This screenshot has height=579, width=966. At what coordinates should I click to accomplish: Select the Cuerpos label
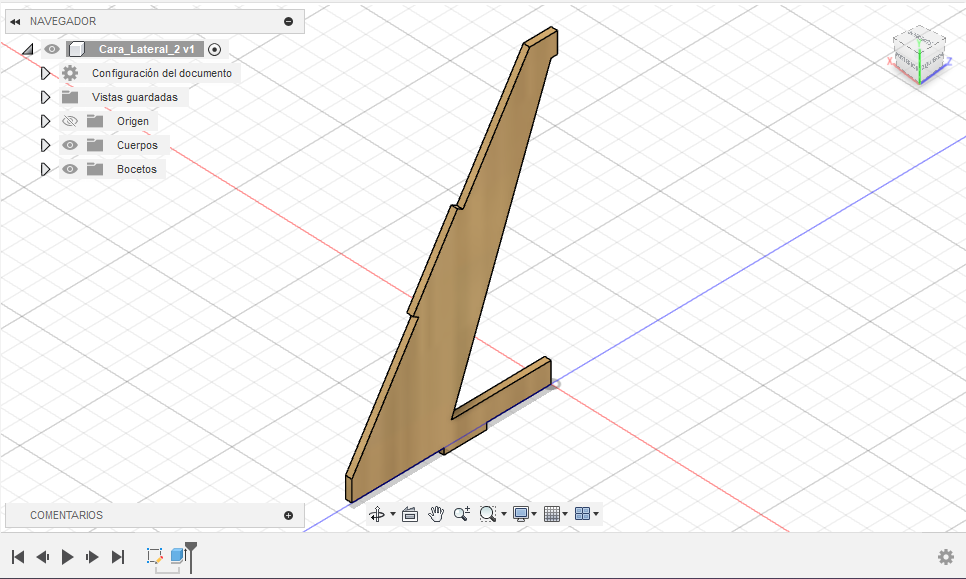[137, 145]
